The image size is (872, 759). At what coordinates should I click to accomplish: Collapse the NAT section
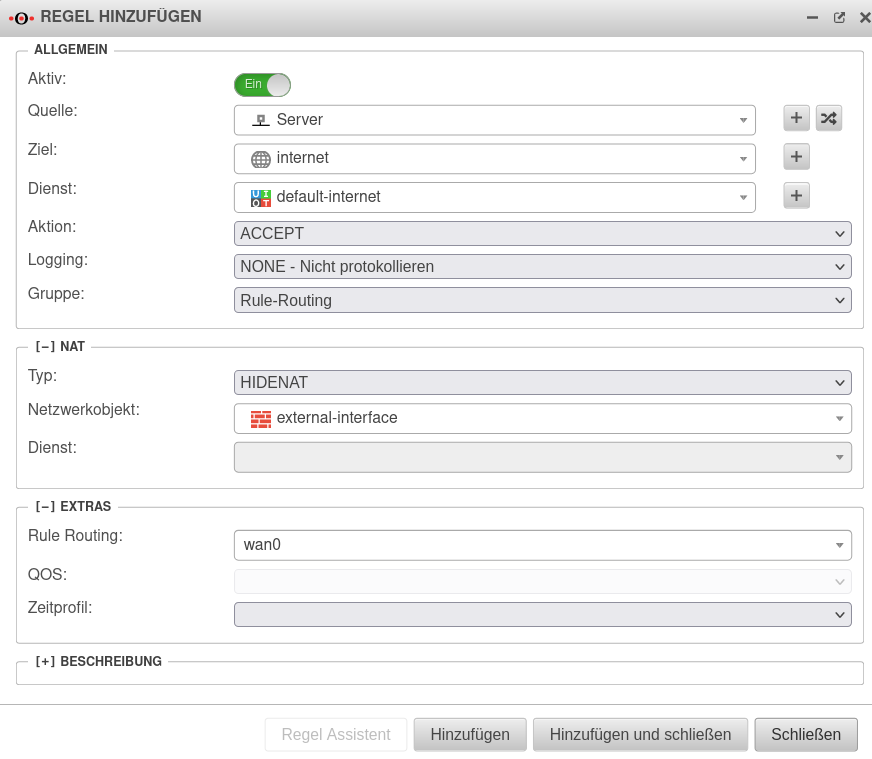point(46,346)
